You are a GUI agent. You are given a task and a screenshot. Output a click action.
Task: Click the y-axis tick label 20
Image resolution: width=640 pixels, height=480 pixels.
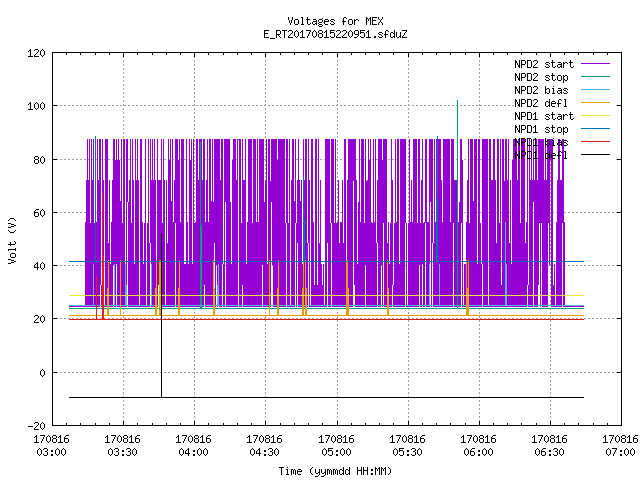[x=40, y=320]
